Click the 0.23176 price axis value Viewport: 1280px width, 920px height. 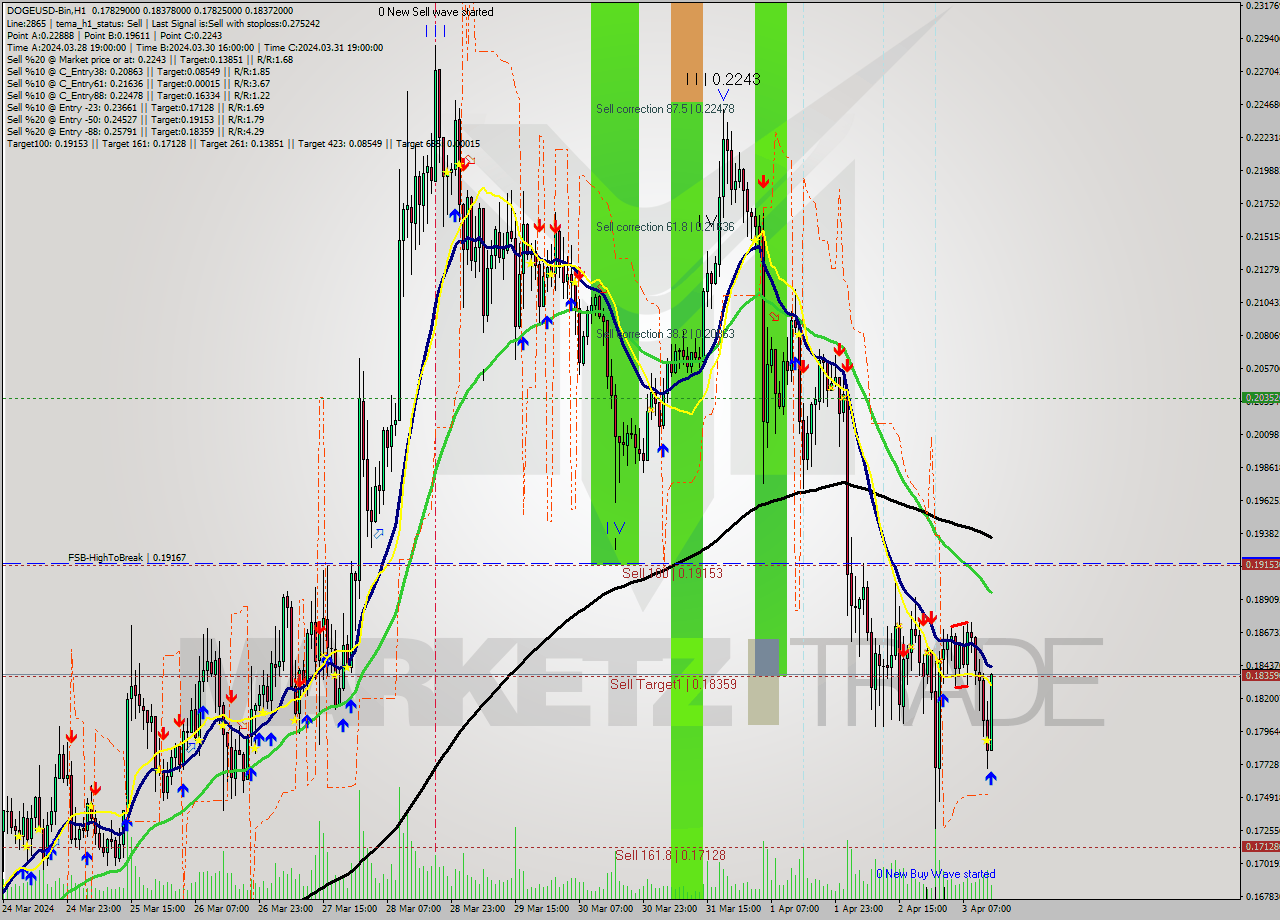(1262, 6)
